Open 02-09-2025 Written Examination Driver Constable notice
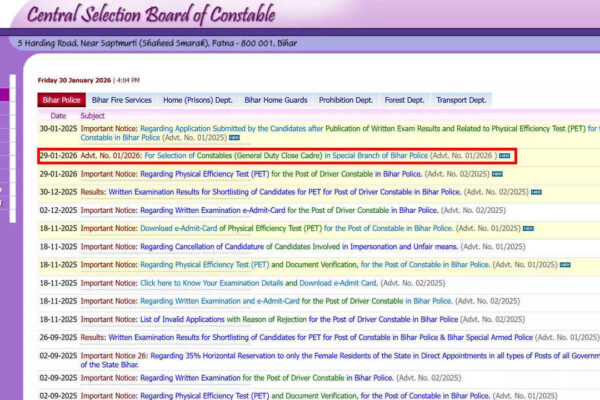This screenshot has height=400, width=600. pyautogui.click(x=267, y=378)
